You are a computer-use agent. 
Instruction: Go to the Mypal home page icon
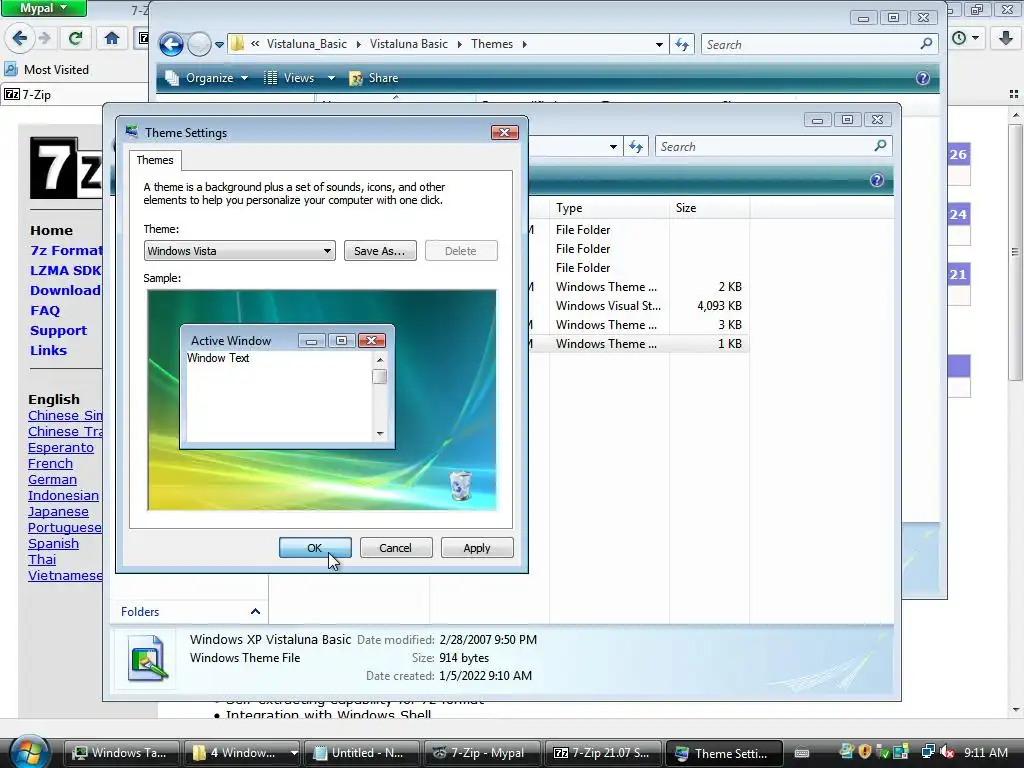point(112,38)
